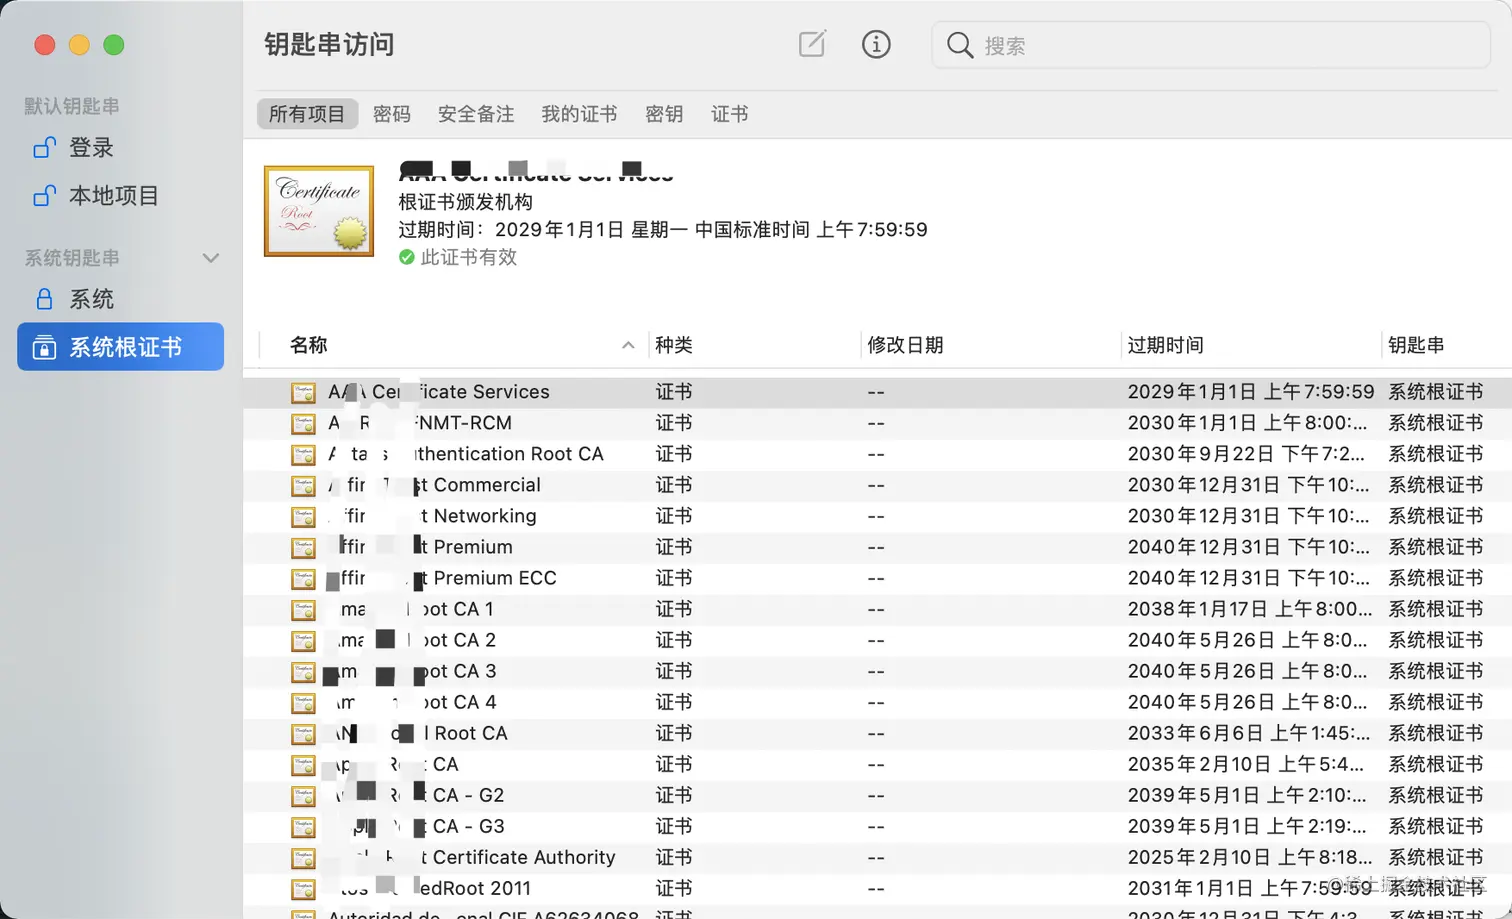Click certificate icon for Authentication Root CA row
Screen dimensions: 1512x919
pos(303,455)
